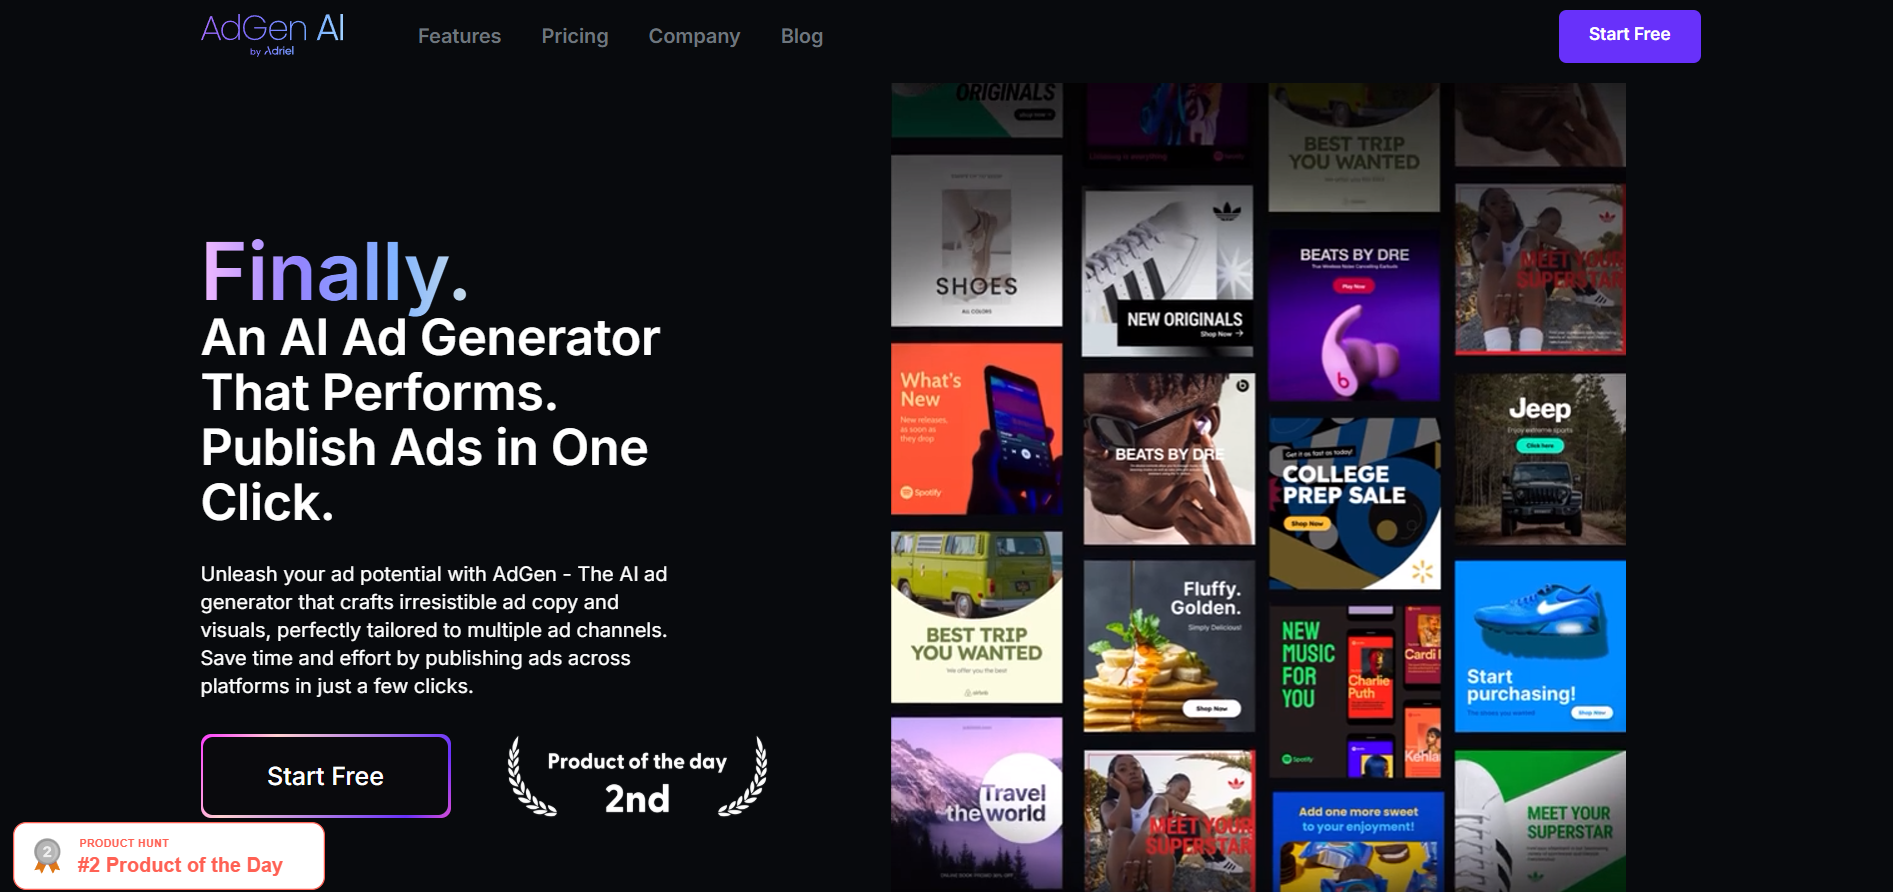Select the BEATS BY DRE sunglasses man ad

point(1168,459)
